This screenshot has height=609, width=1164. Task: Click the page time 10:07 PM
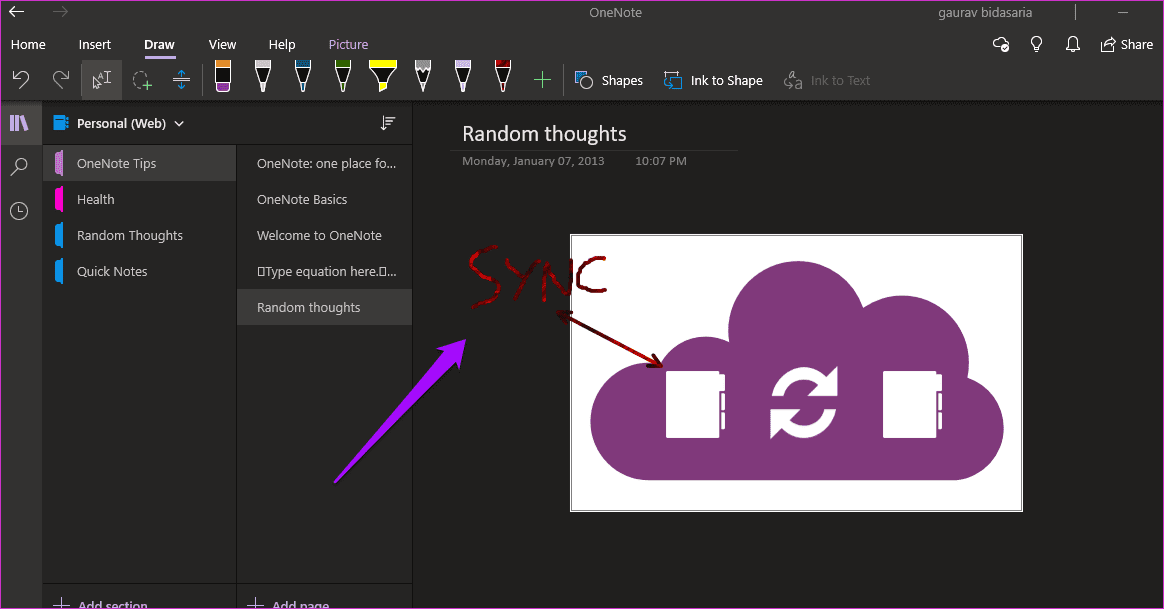click(x=661, y=161)
